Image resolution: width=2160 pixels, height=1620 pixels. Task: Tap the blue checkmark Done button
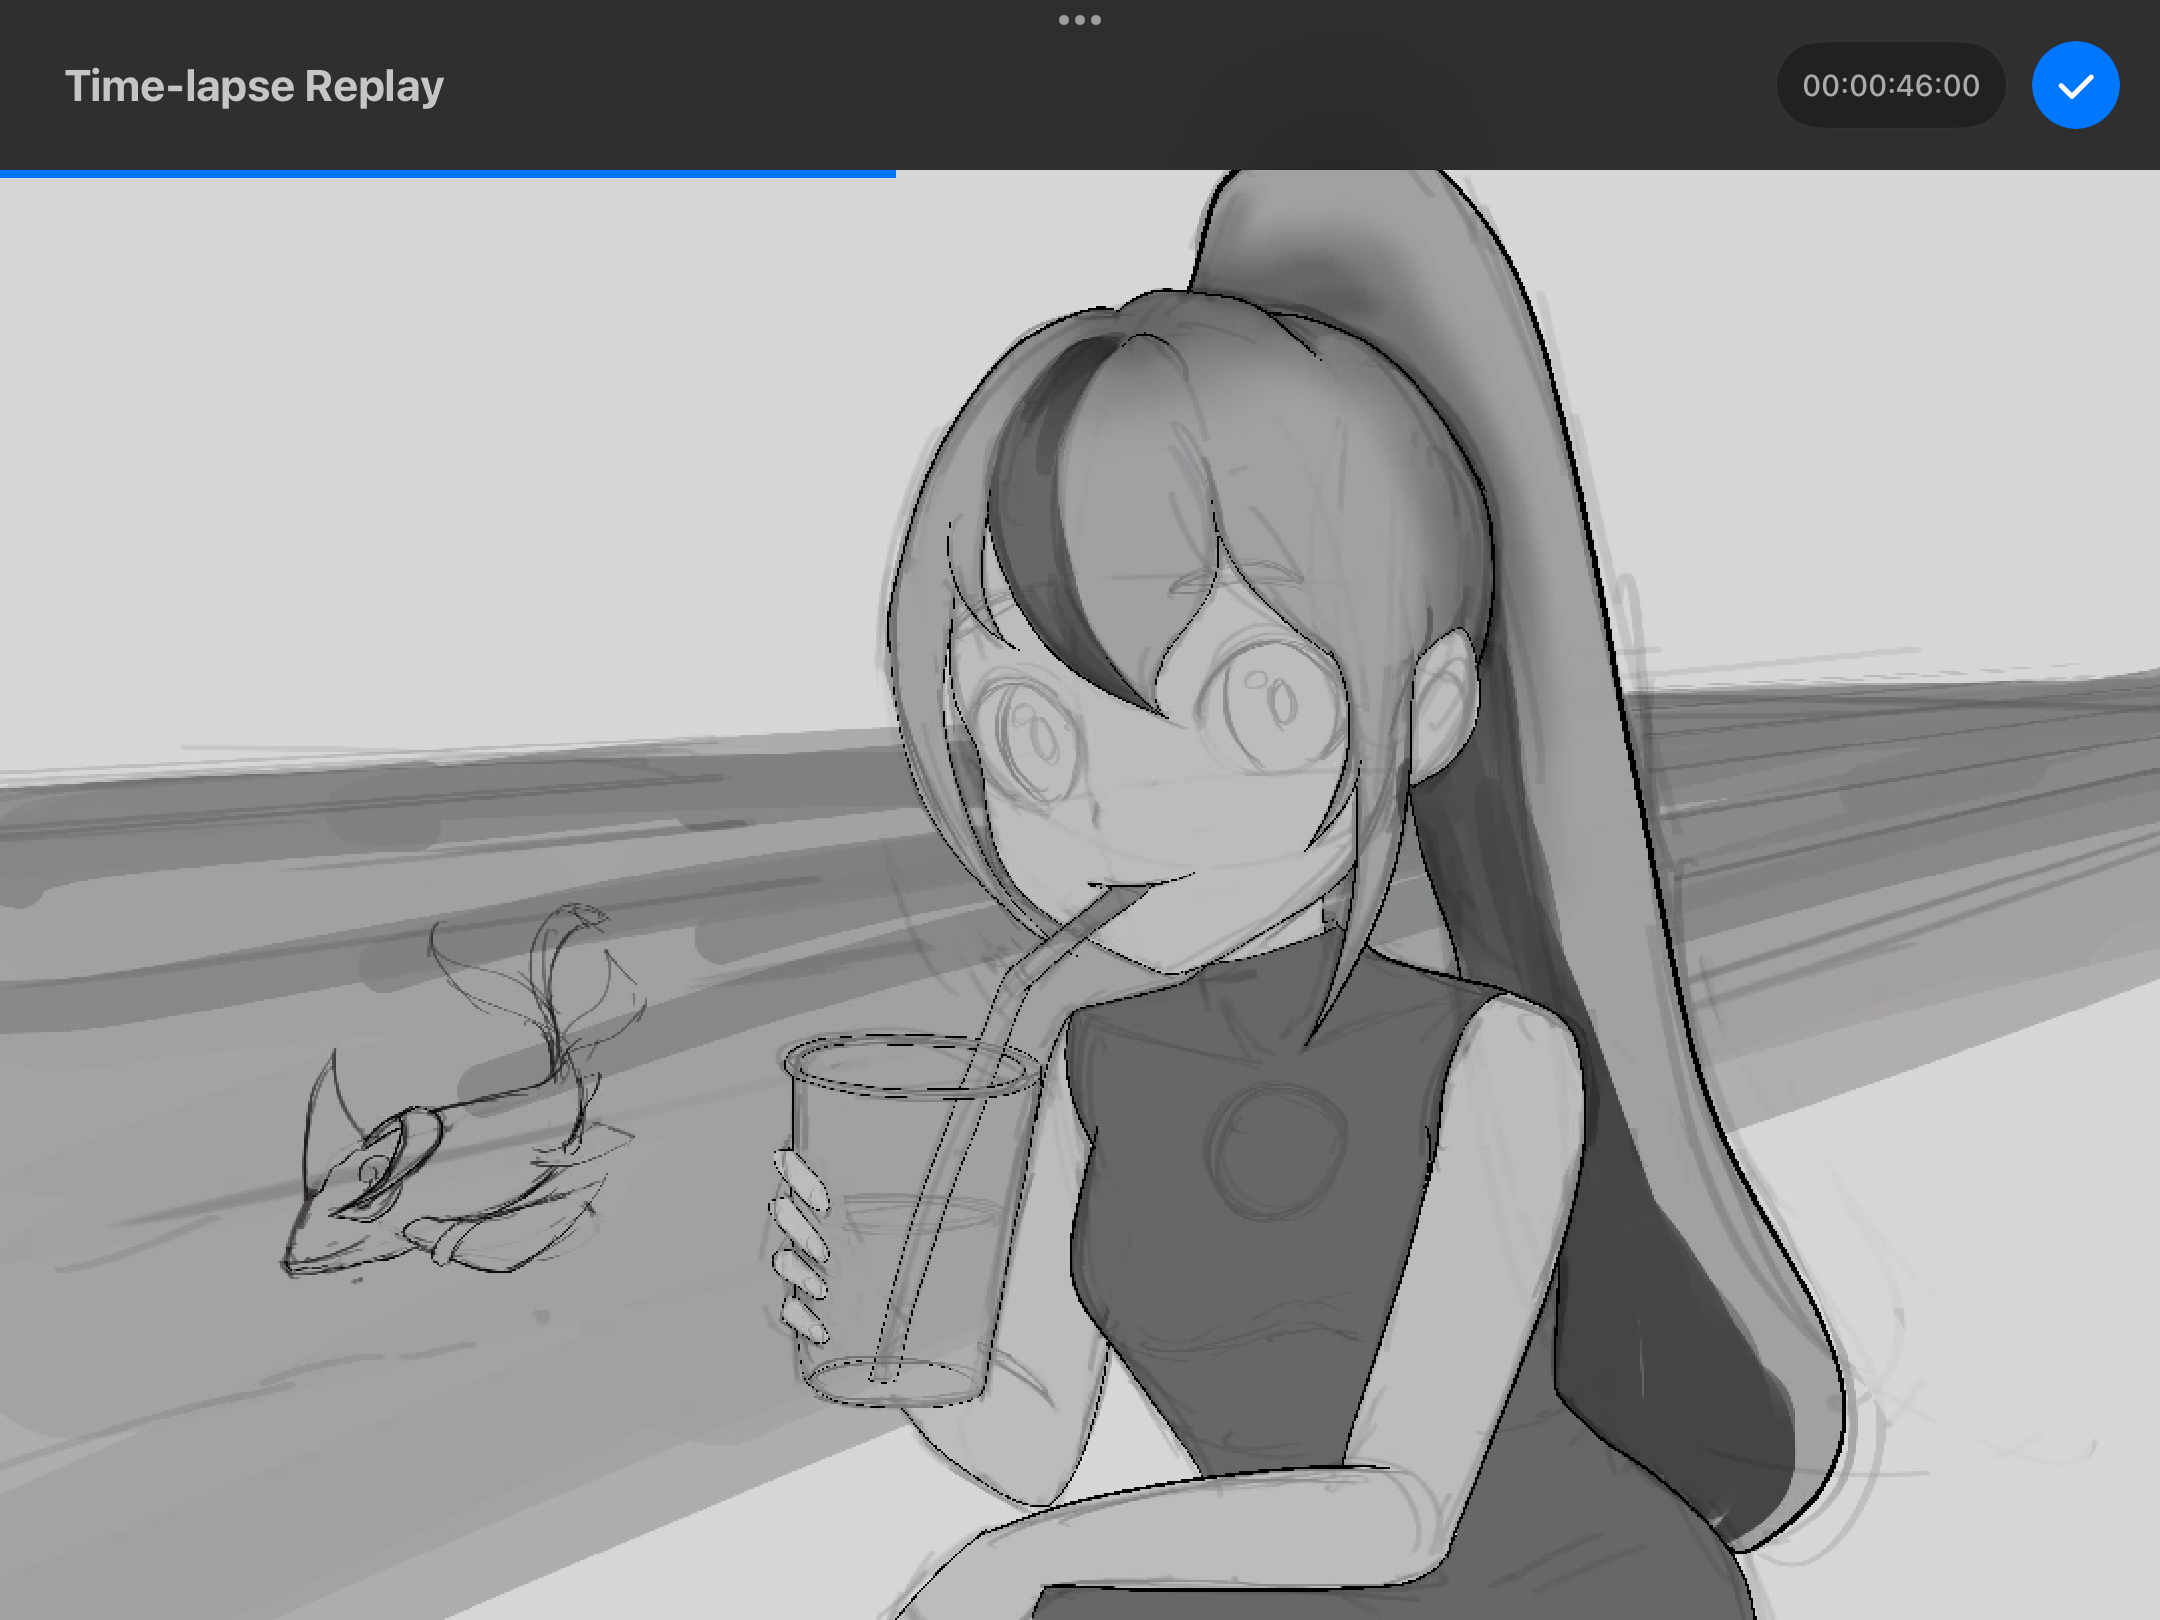tap(2075, 86)
